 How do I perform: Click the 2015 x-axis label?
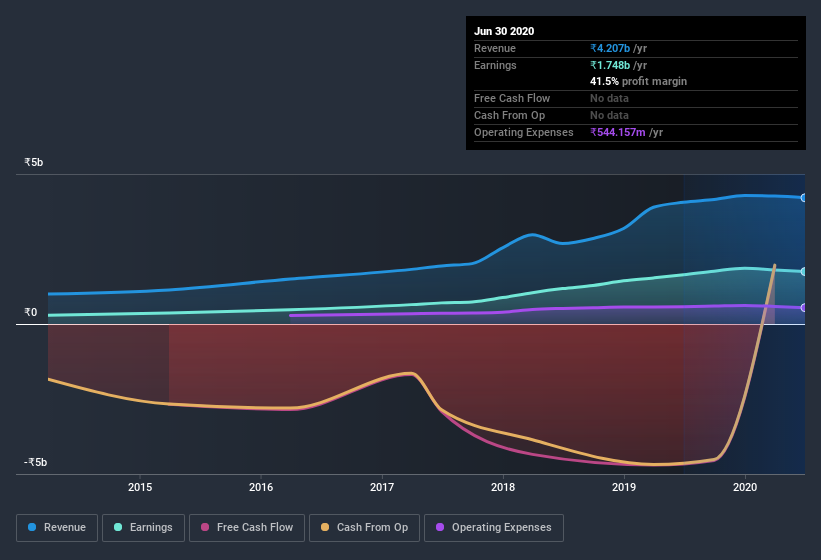tap(140, 487)
